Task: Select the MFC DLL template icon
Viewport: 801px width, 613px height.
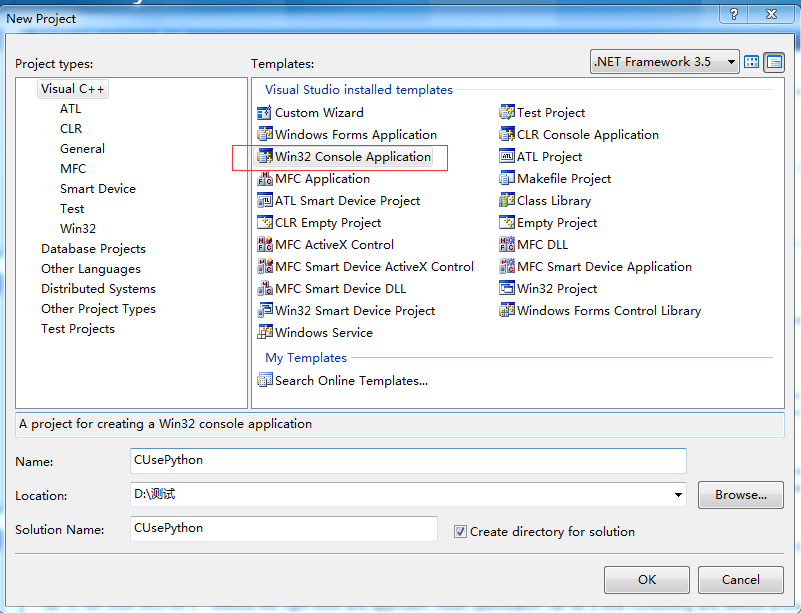Action: point(506,244)
